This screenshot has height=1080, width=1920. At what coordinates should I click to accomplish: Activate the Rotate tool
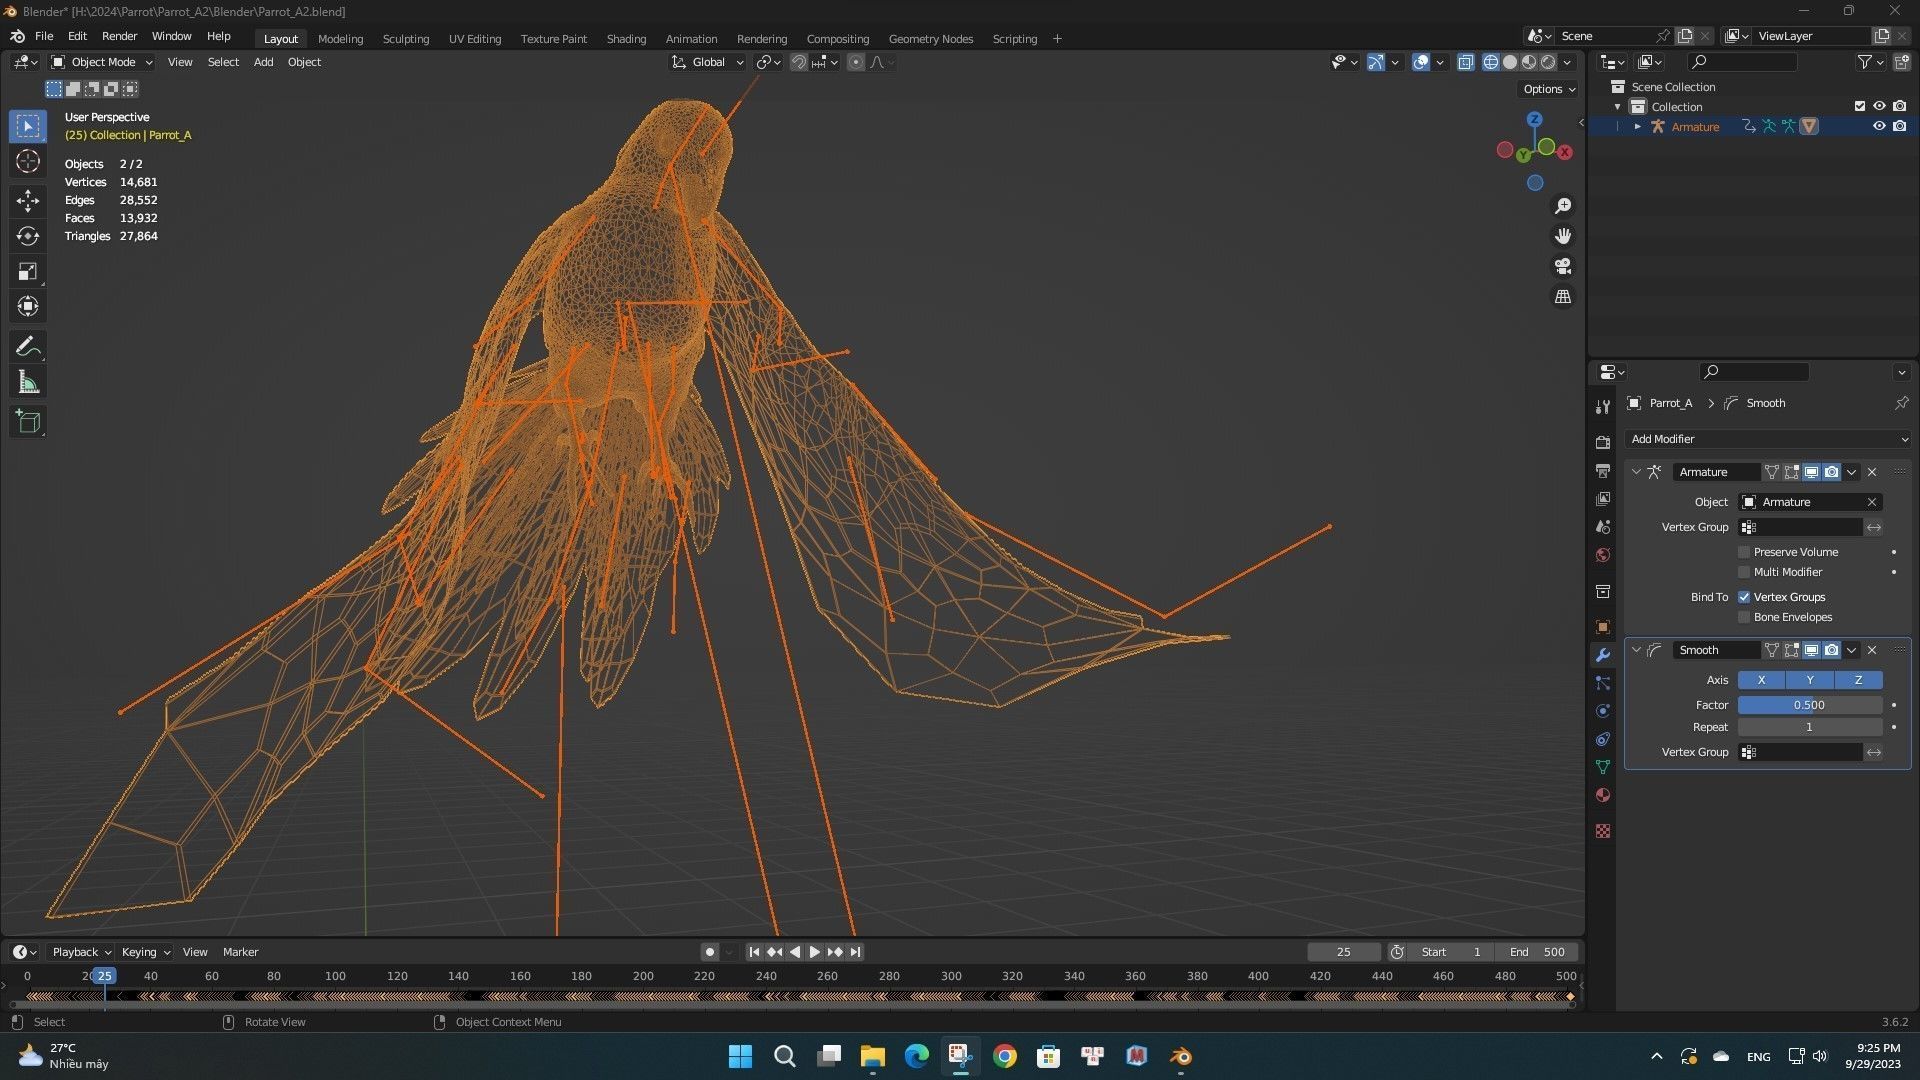coord(28,236)
